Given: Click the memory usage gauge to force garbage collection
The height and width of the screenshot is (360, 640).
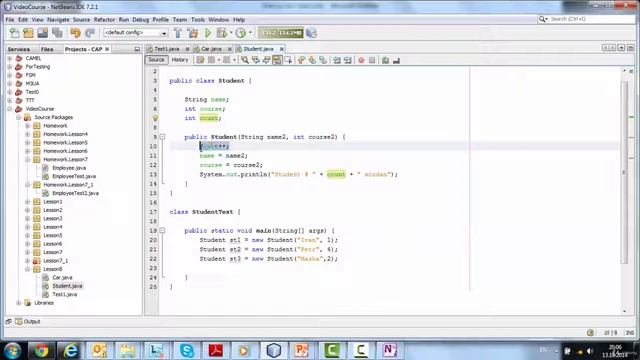Looking at the screenshot, I should point(281,33).
